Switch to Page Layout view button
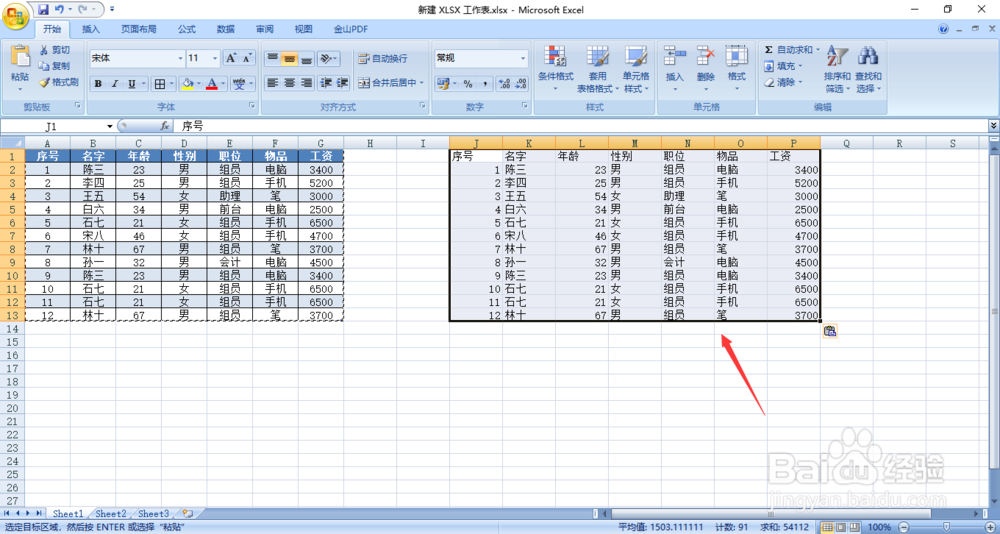Image resolution: width=1000 pixels, height=534 pixels. [840, 528]
